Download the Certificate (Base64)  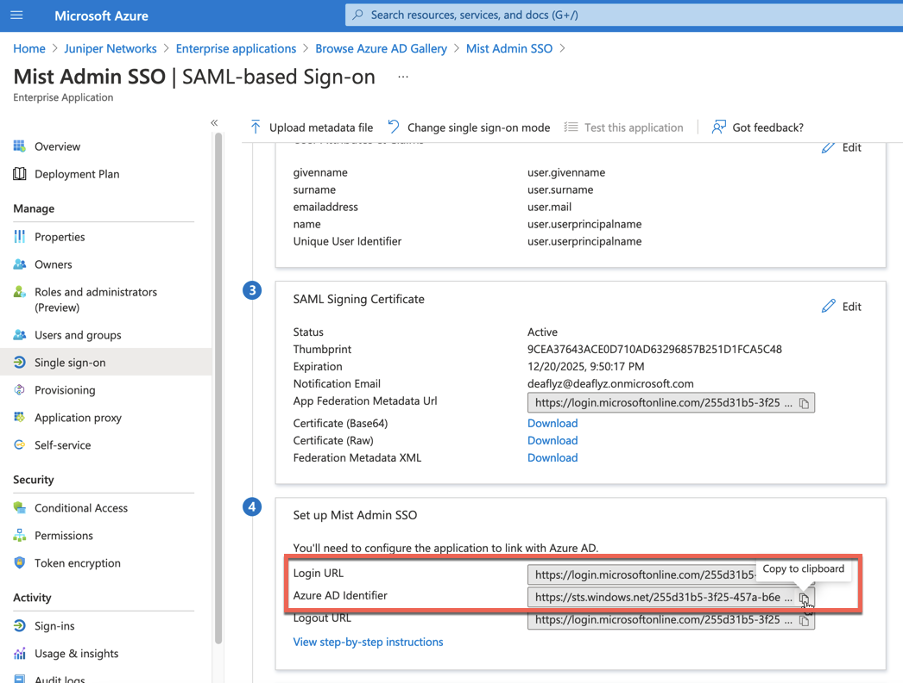[x=552, y=423]
